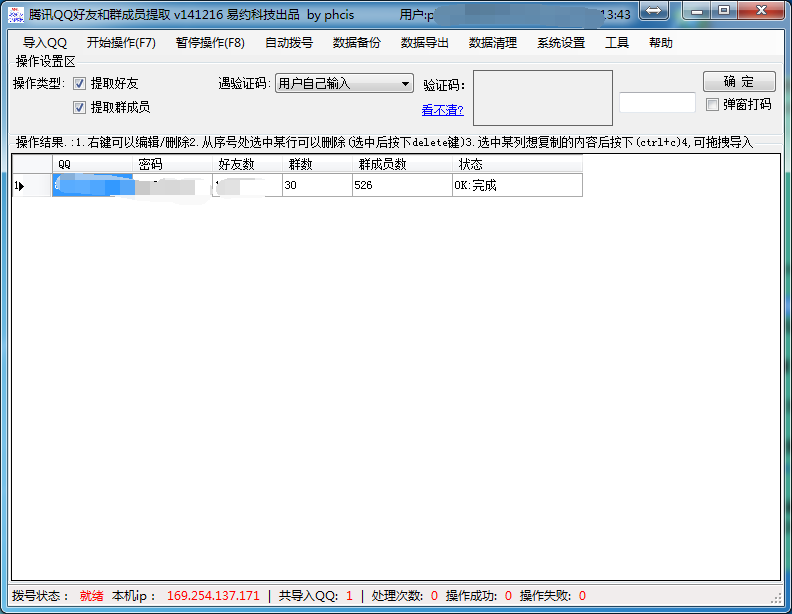Viewport: 792px width, 614px height.
Task: Select row 1 by its row-number cell
Action: coord(32,185)
